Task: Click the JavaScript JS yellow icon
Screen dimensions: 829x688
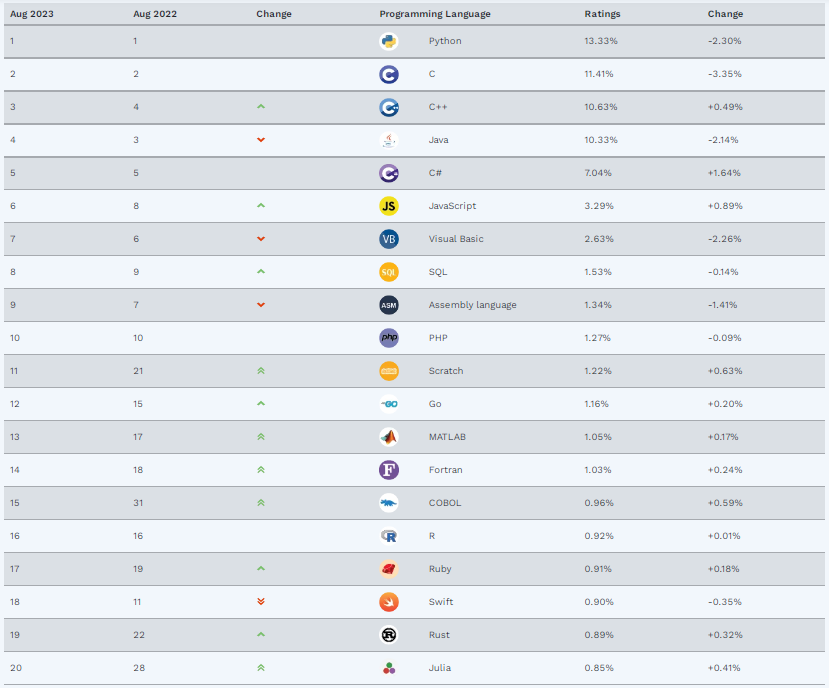Action: 389,206
